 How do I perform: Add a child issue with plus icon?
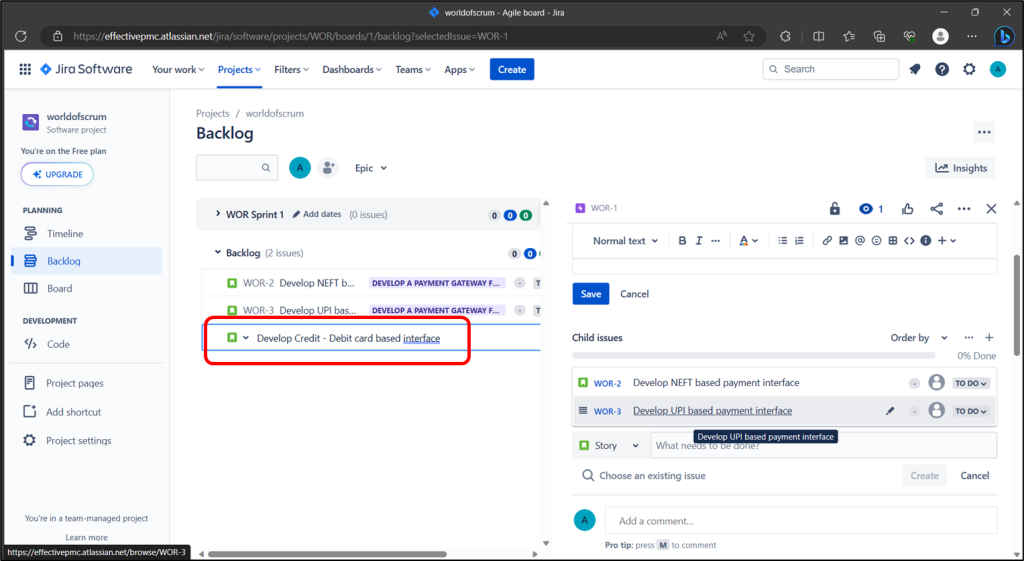click(x=989, y=338)
